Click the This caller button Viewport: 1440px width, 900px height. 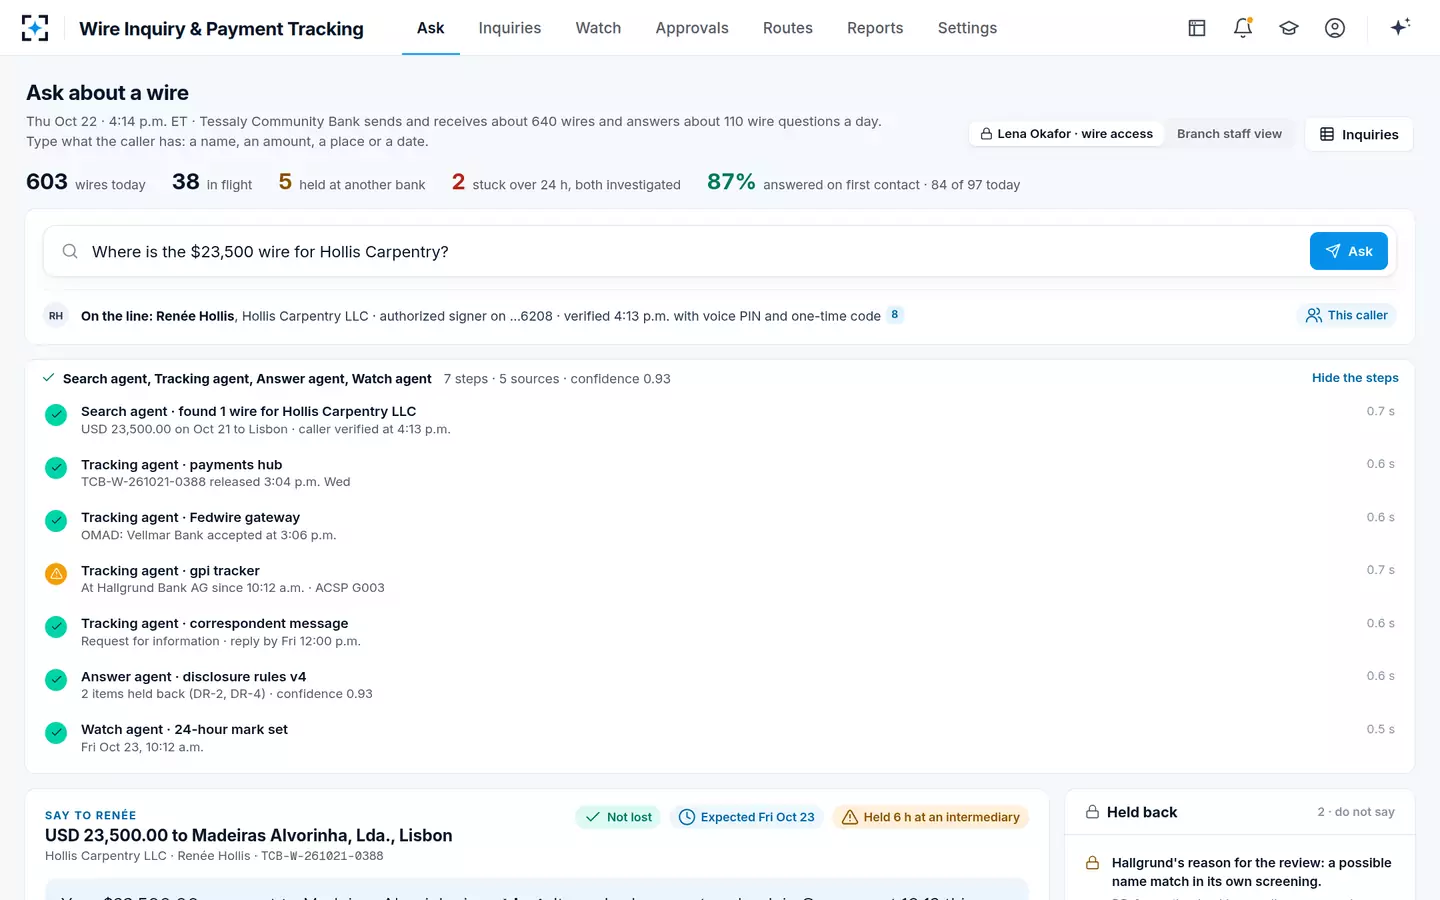(x=1346, y=316)
